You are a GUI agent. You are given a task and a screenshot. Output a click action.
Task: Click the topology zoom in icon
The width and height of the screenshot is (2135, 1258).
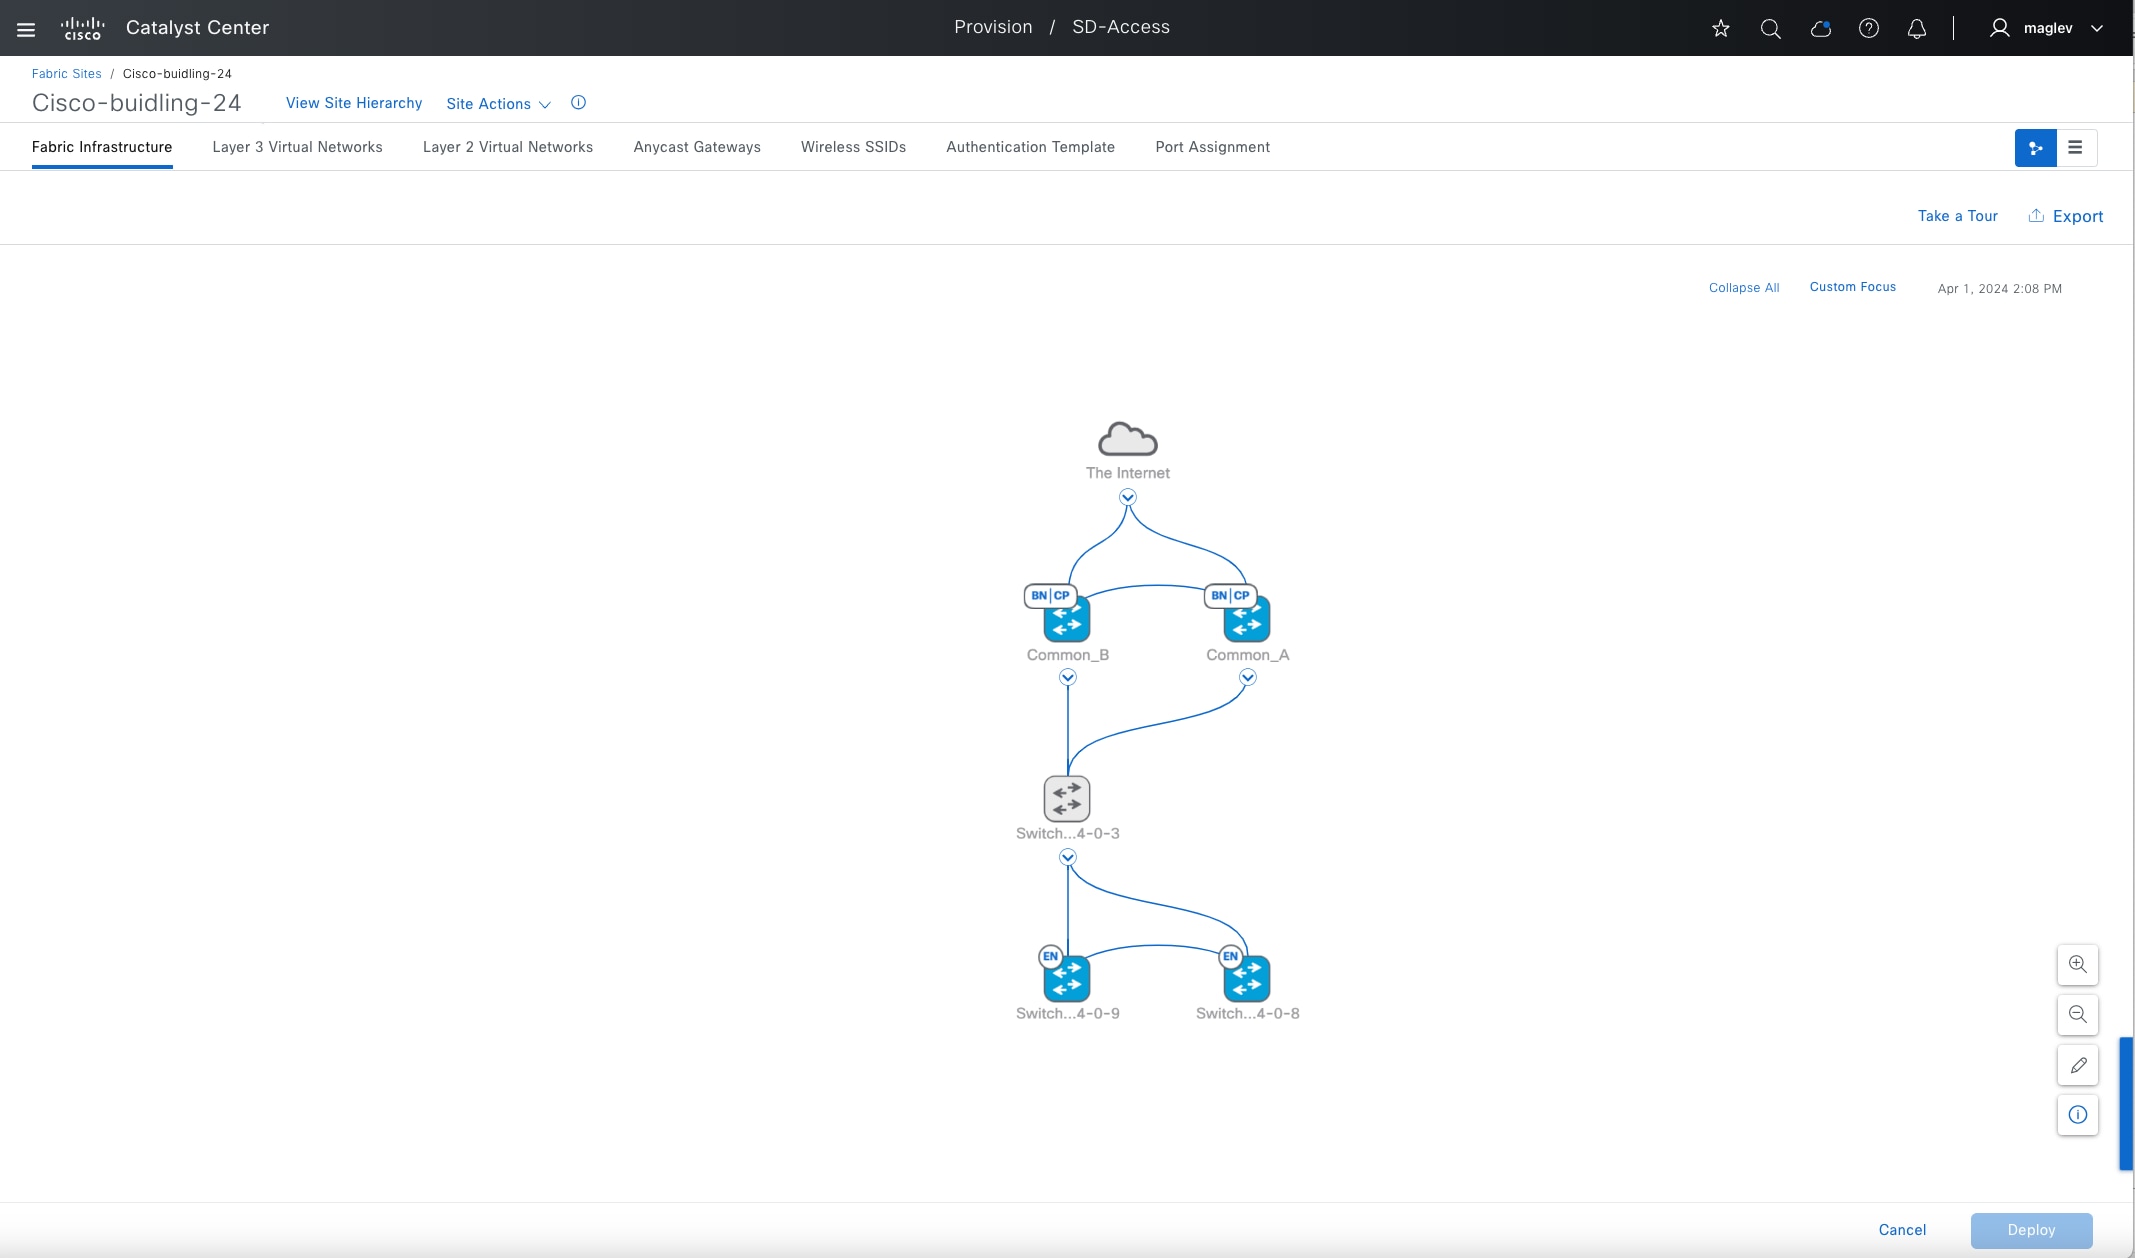2077,965
